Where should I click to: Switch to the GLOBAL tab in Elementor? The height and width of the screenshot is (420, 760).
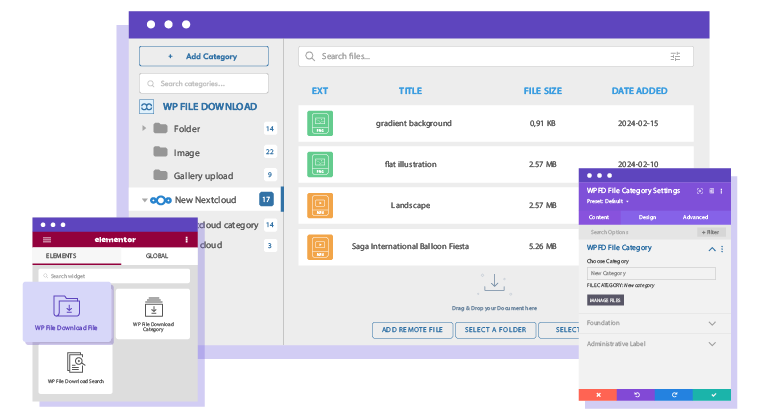156,256
